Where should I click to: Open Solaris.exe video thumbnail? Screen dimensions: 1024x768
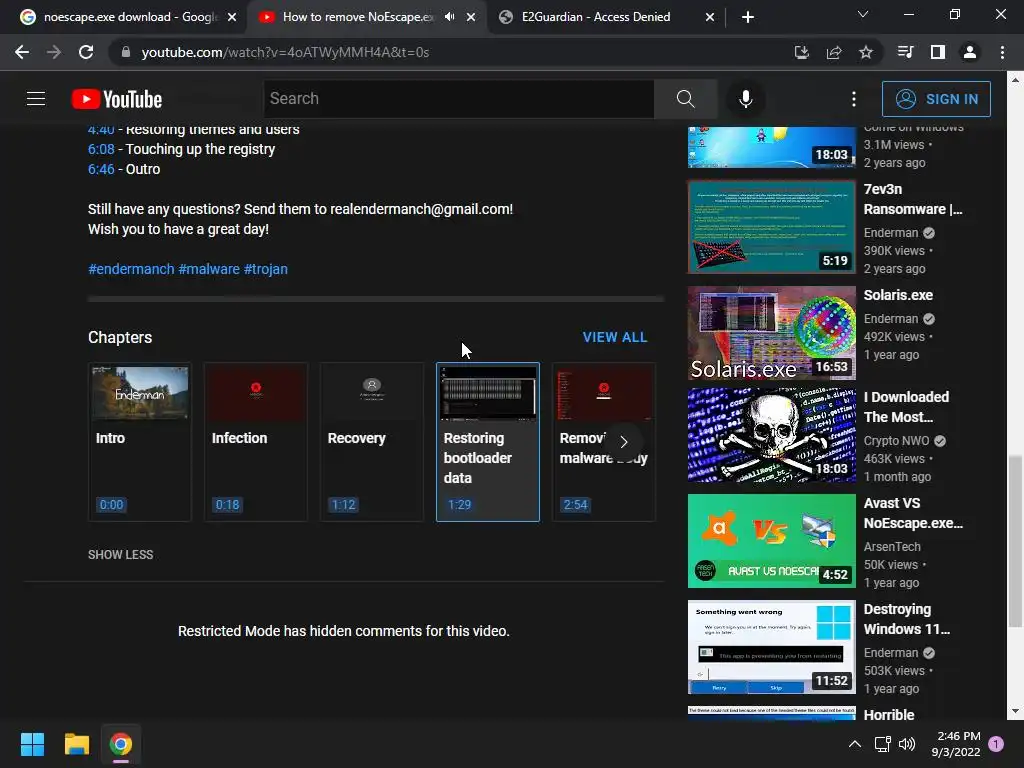(x=771, y=333)
